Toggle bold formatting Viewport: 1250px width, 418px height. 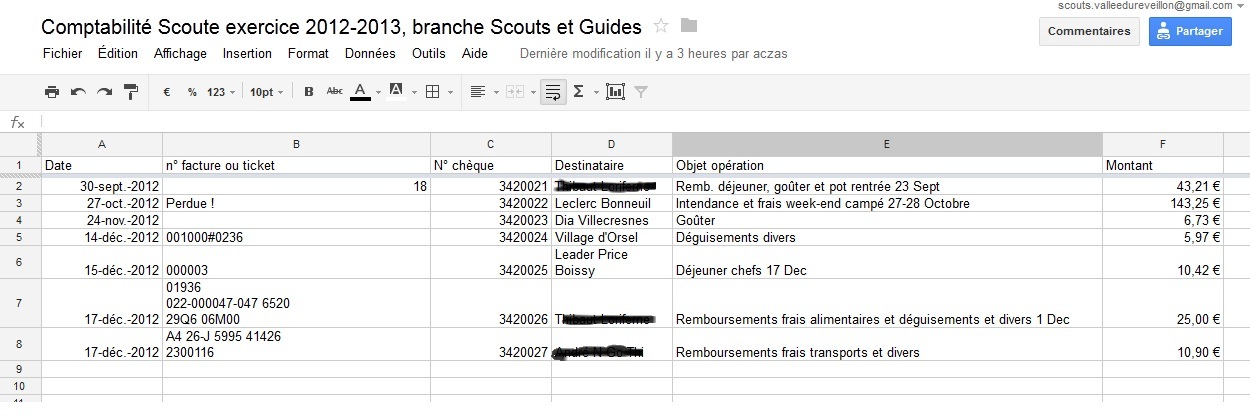pyautogui.click(x=309, y=92)
